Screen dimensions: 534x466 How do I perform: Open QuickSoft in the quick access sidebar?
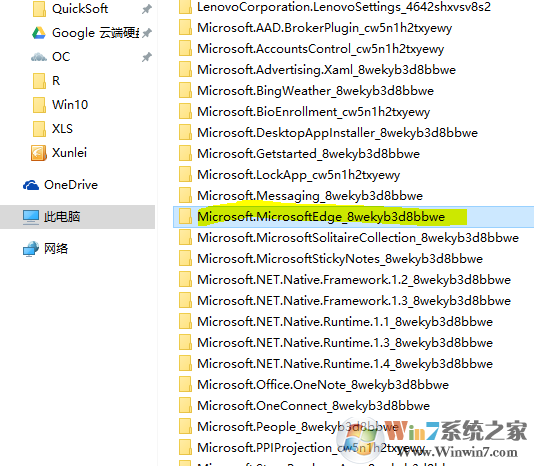pos(80,9)
